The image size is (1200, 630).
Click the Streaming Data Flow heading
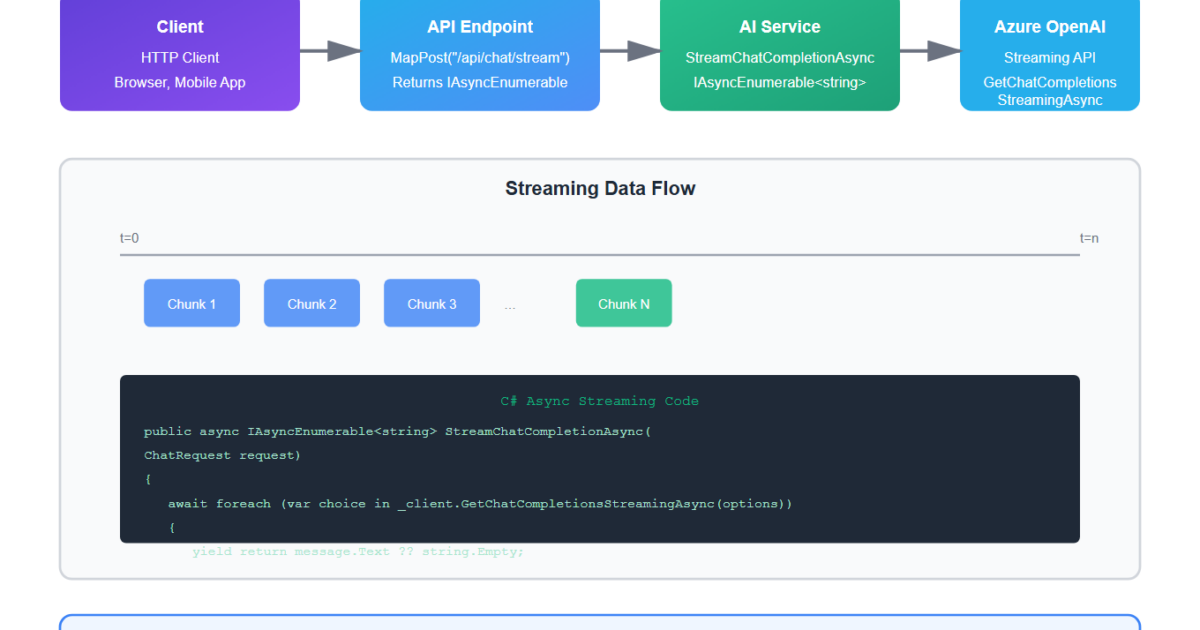click(600, 188)
